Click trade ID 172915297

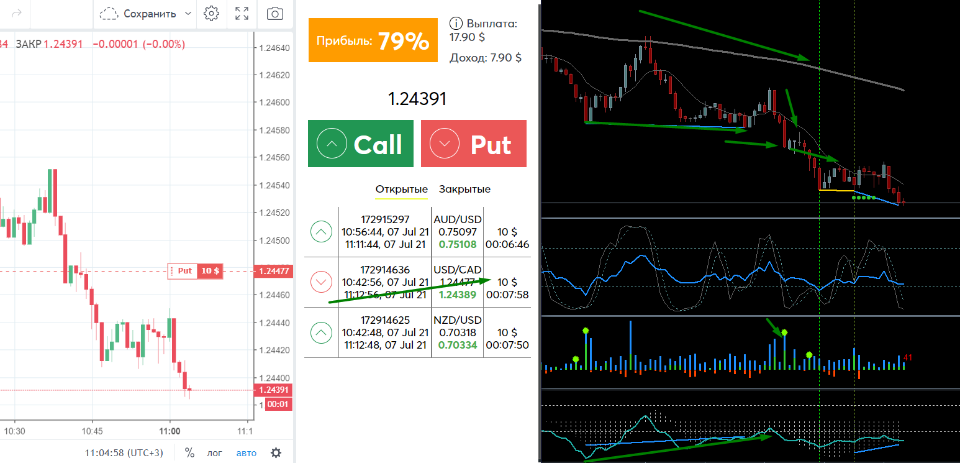tap(384, 219)
